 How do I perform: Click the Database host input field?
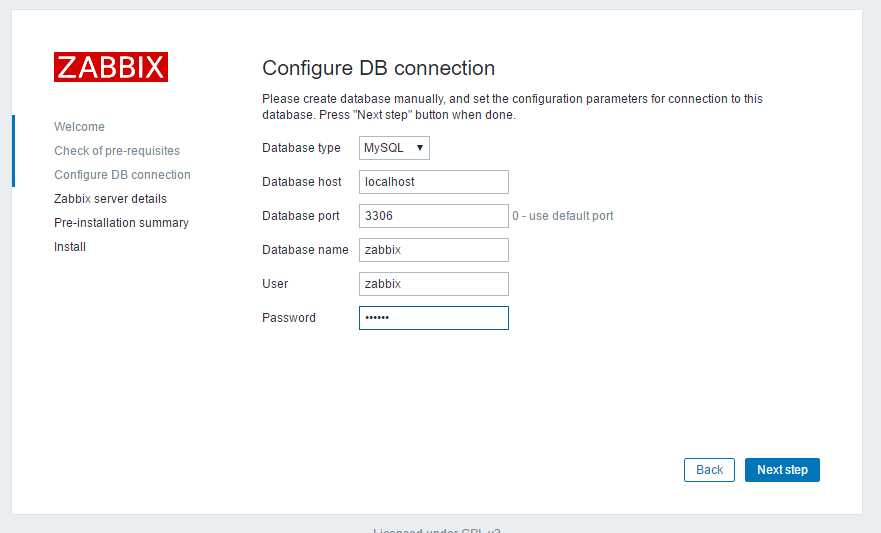tap(434, 182)
